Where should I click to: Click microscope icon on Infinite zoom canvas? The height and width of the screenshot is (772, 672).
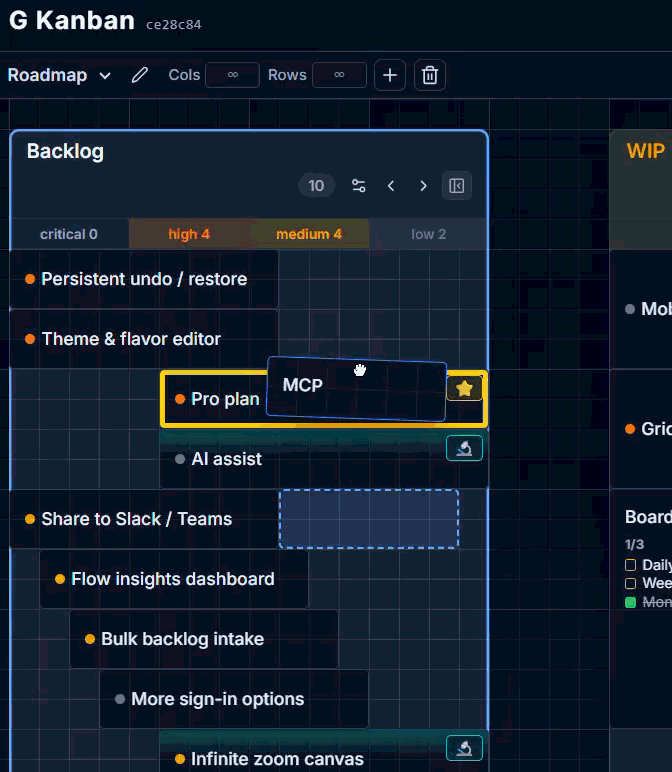point(464,748)
